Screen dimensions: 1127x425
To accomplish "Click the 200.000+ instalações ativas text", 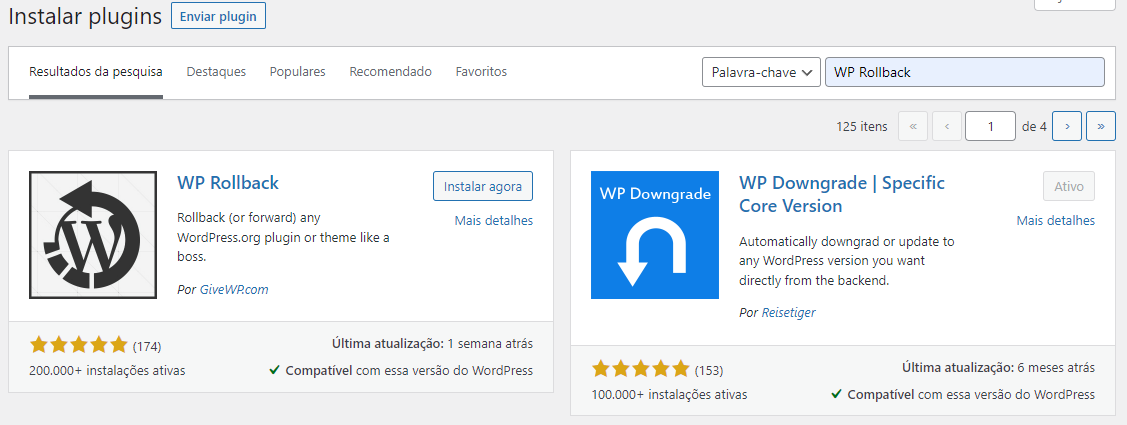I will pyautogui.click(x=107, y=371).
